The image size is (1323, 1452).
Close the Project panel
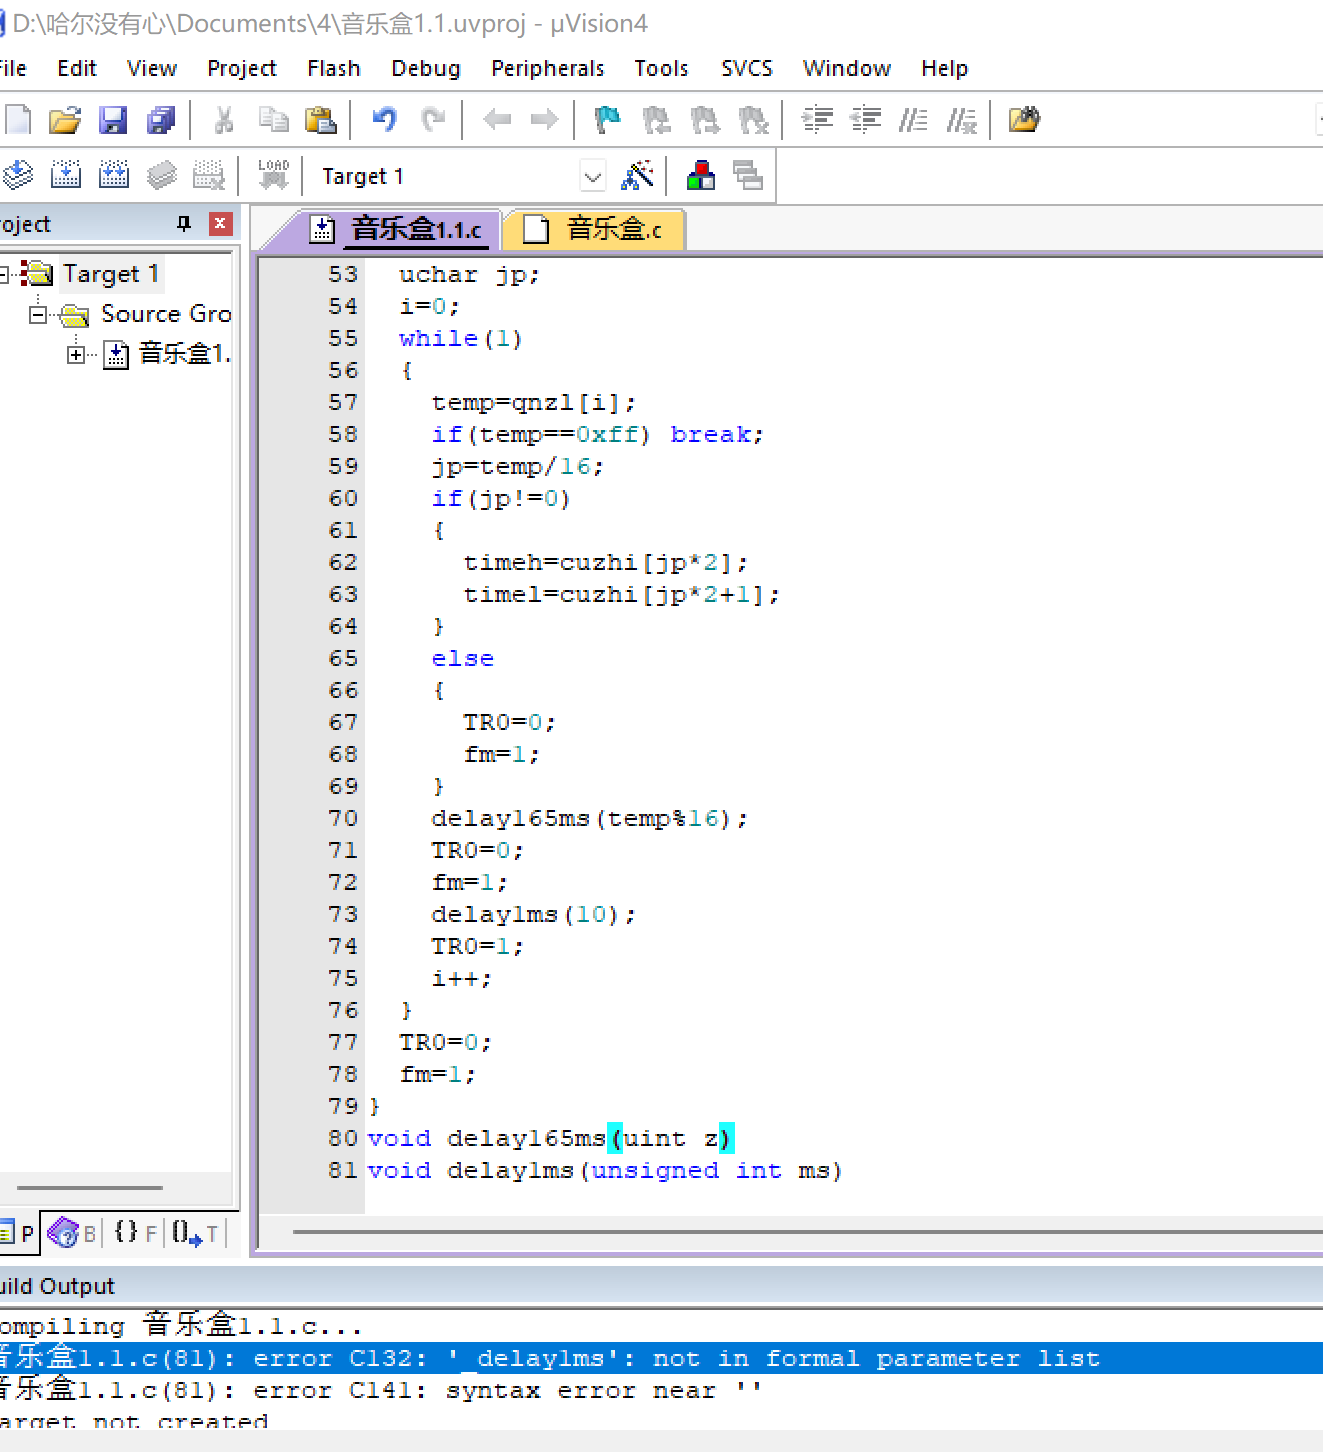[x=221, y=223]
